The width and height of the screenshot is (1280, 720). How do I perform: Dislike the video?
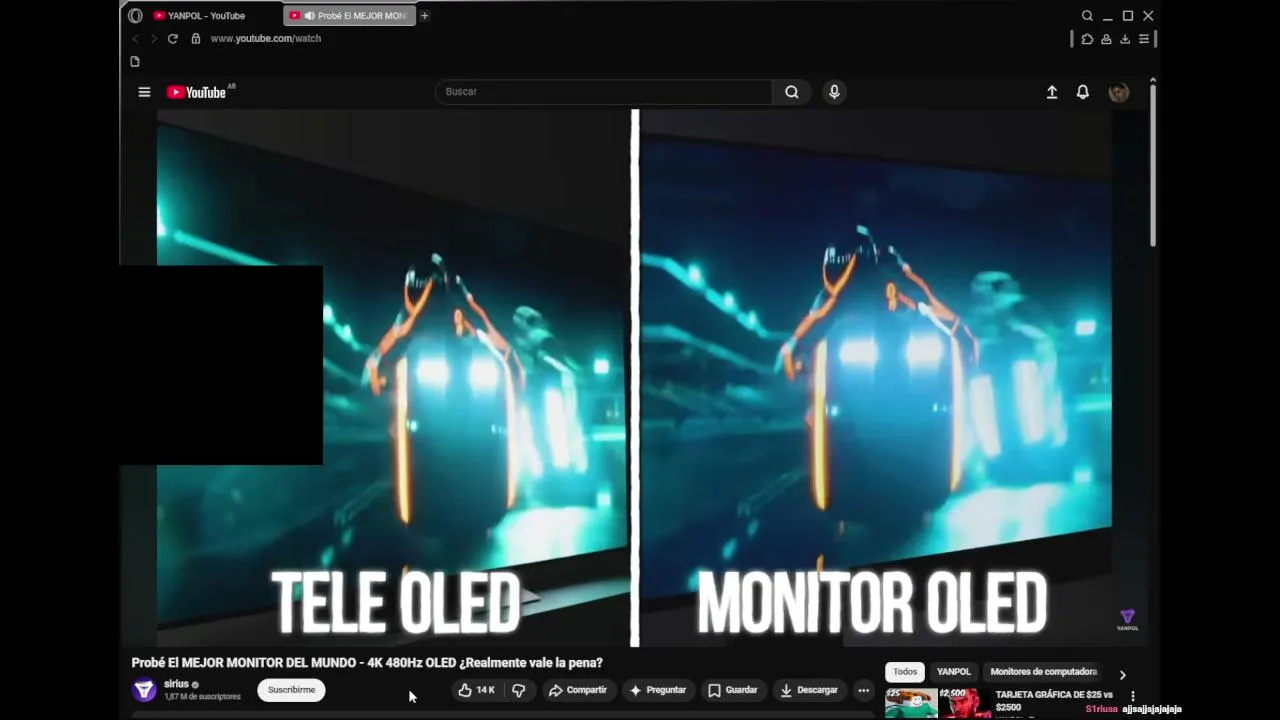click(x=518, y=690)
